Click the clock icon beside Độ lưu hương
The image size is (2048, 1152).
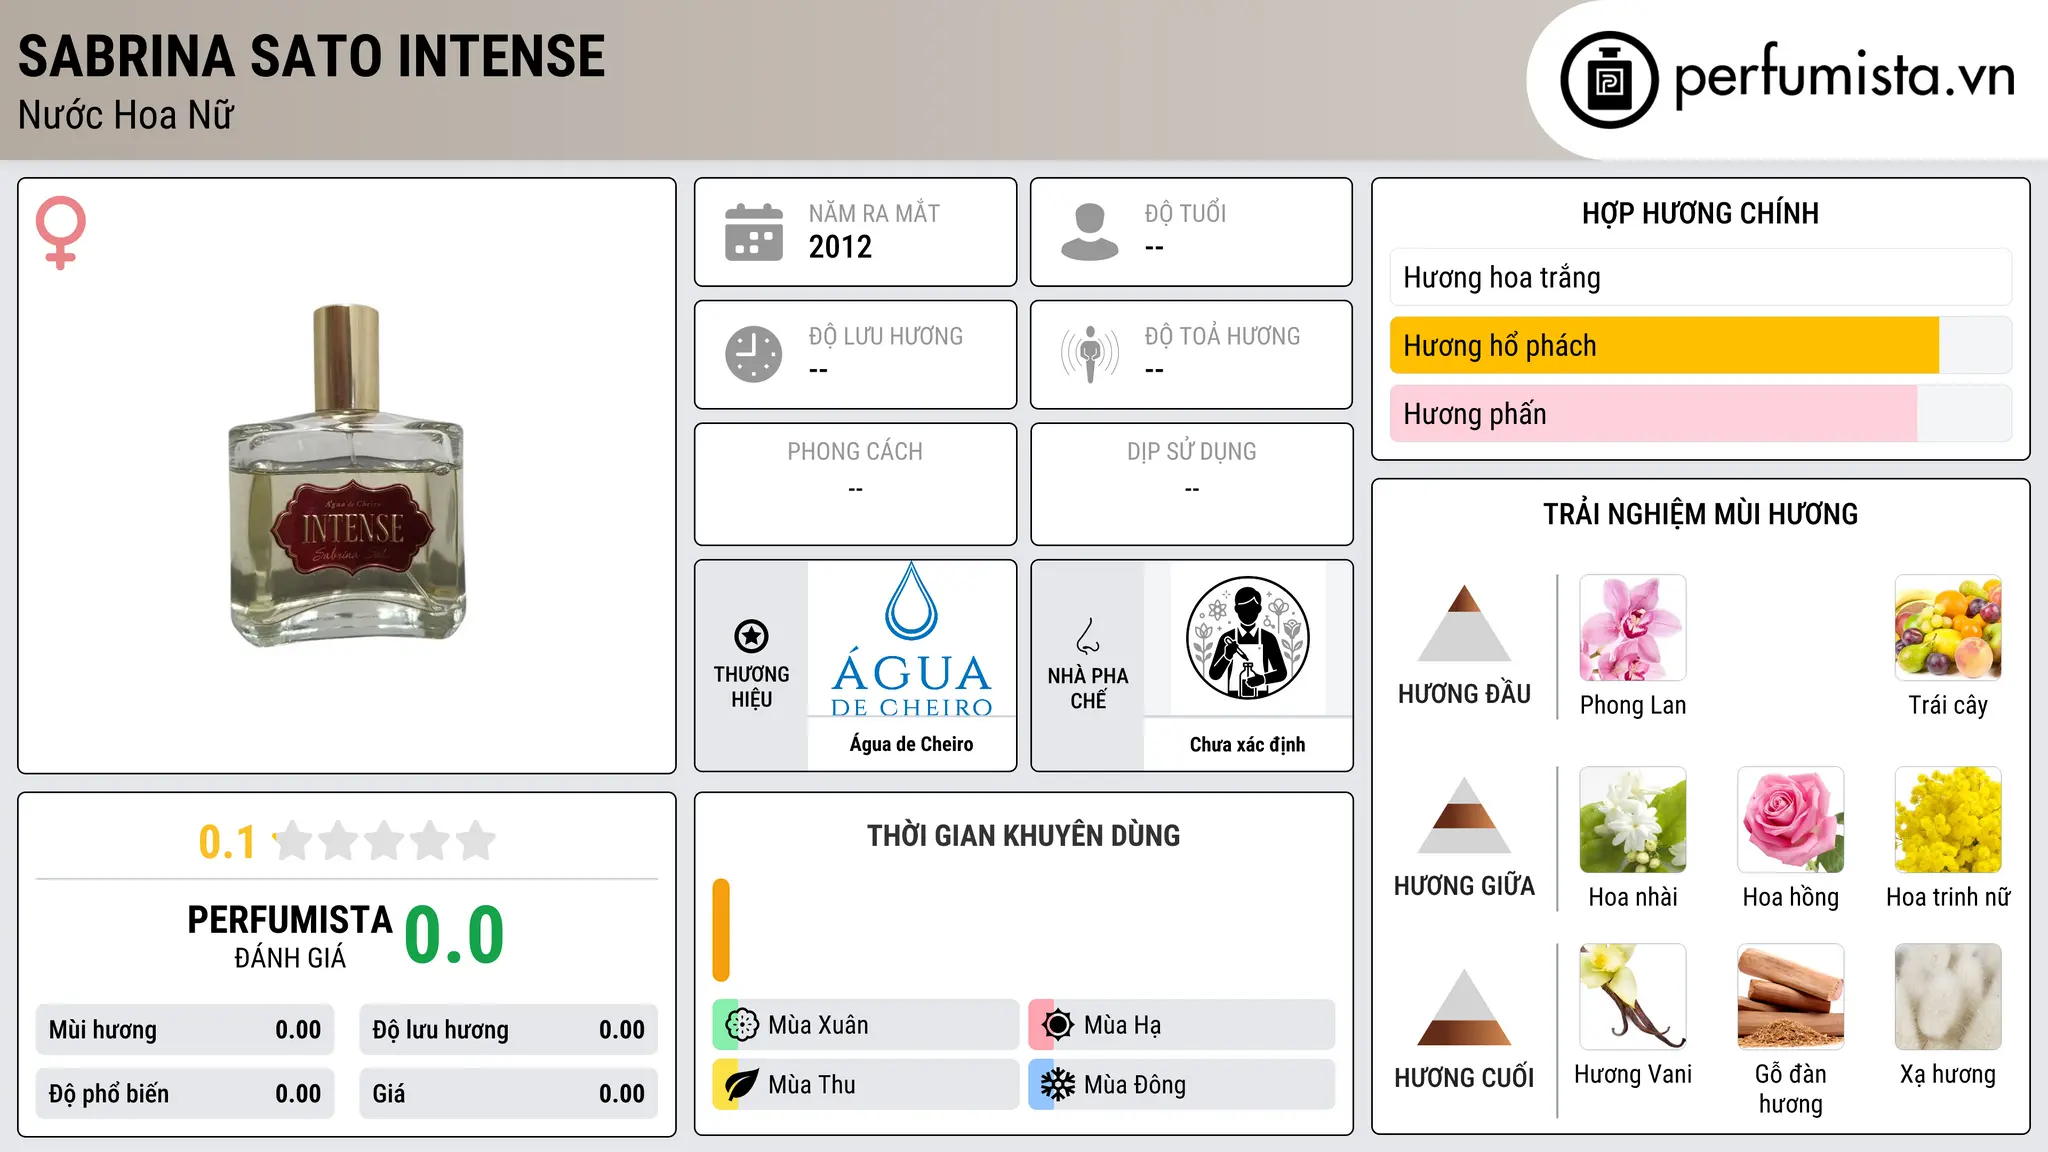click(754, 354)
